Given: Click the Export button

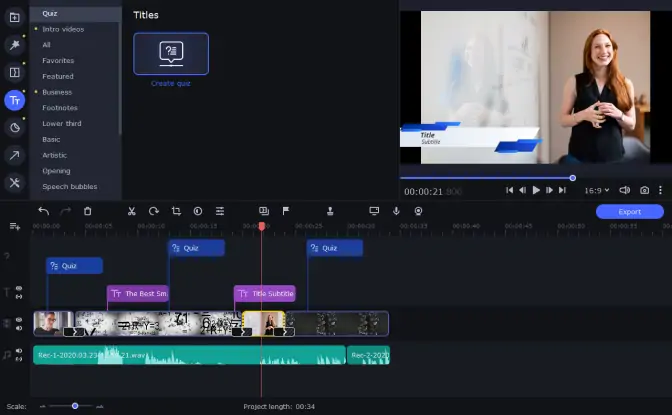Looking at the screenshot, I should [x=630, y=212].
